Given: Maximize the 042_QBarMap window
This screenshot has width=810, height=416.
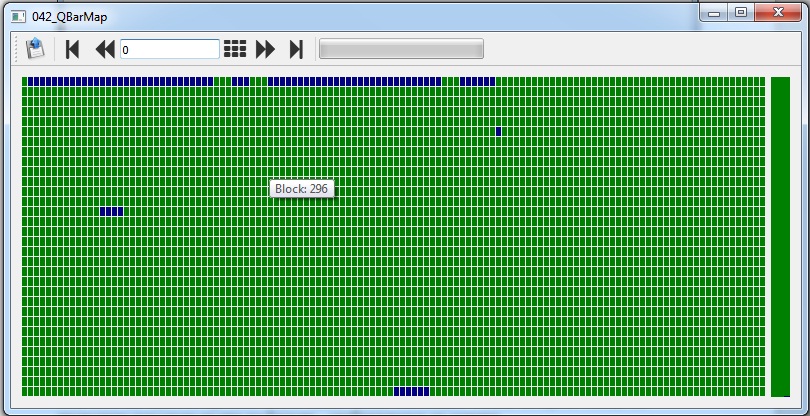Looking at the screenshot, I should tap(741, 12).
